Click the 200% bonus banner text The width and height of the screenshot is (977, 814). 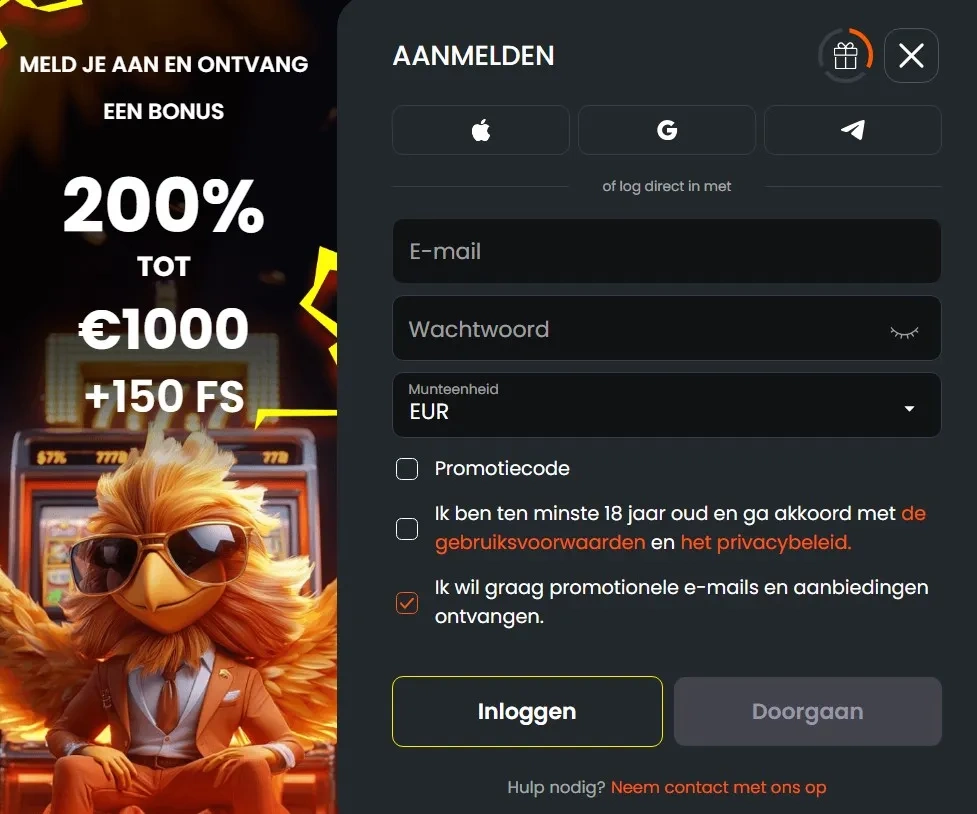pyautogui.click(x=163, y=204)
